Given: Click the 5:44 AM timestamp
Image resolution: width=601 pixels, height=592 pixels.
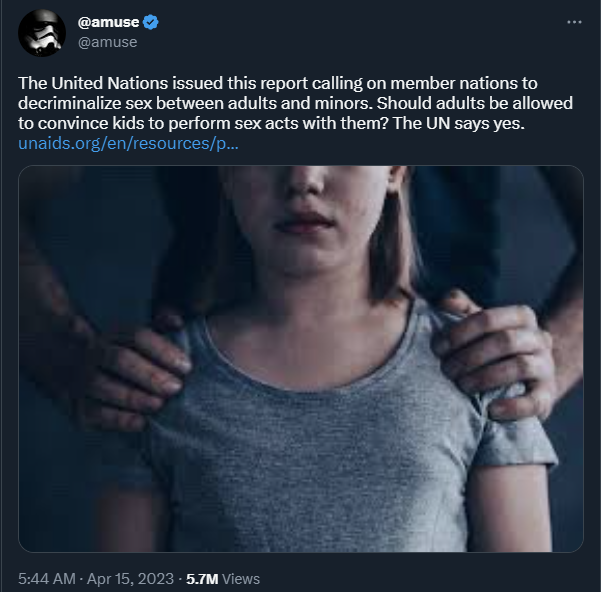Looking at the screenshot, I should (x=47, y=579).
